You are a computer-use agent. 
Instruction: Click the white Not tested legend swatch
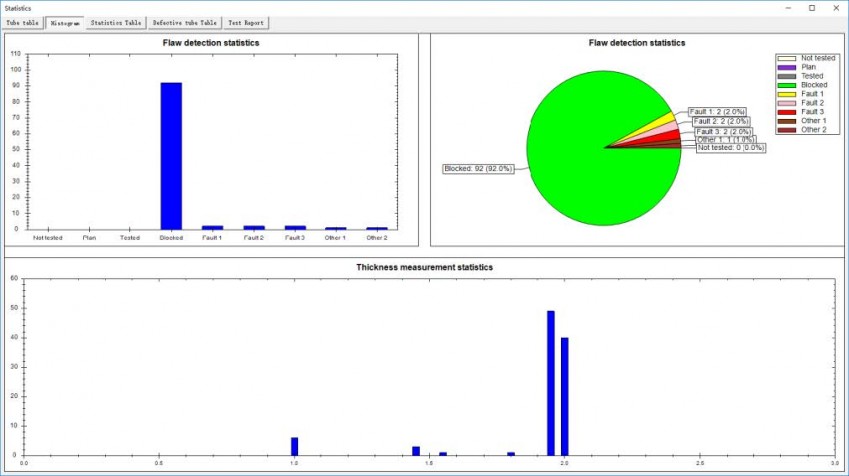(x=788, y=58)
